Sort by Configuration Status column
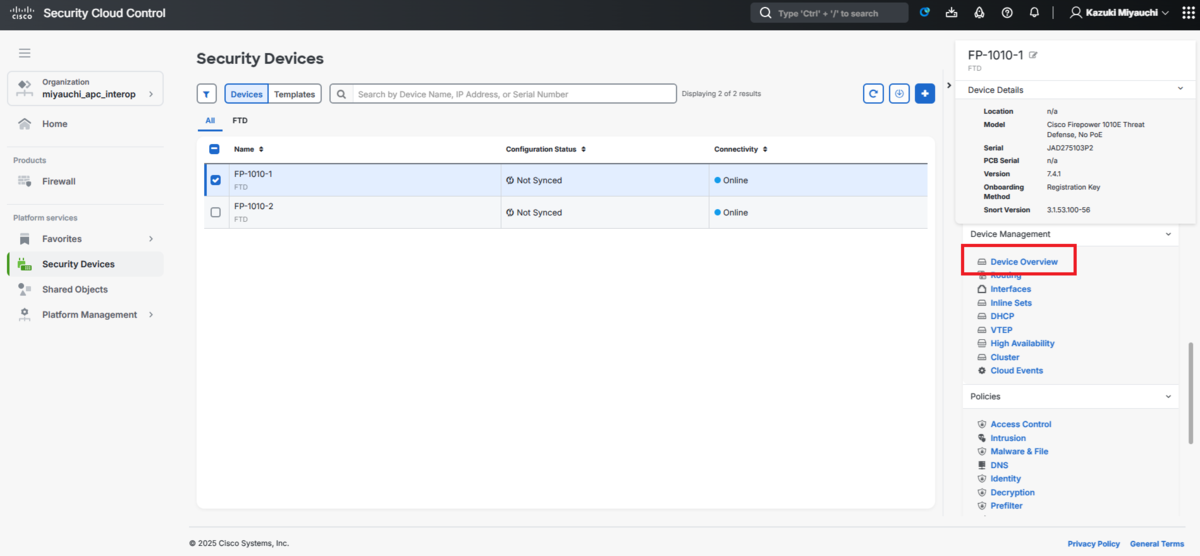 (546, 149)
